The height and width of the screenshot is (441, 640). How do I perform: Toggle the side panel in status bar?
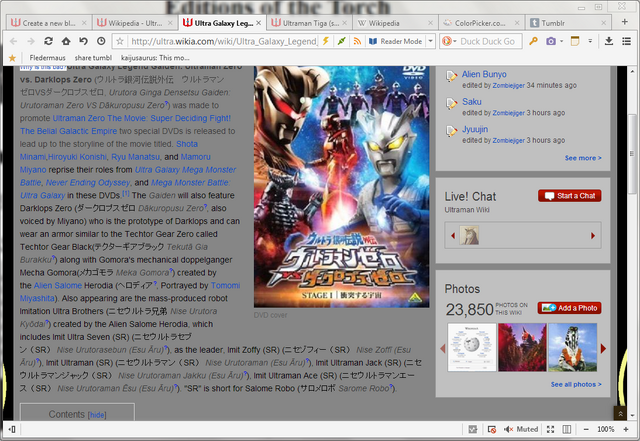click(x=12, y=429)
